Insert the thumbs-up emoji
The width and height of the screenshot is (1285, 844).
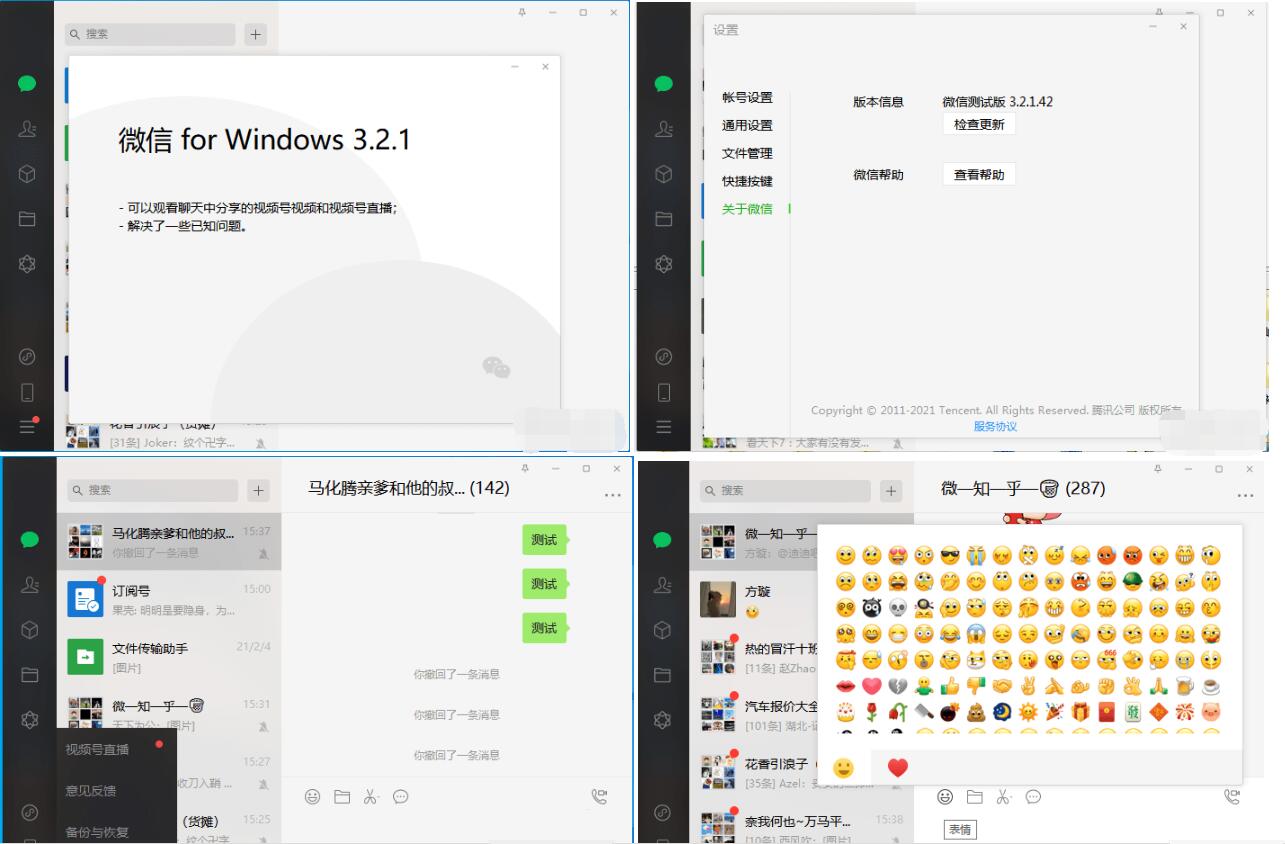[x=950, y=685]
